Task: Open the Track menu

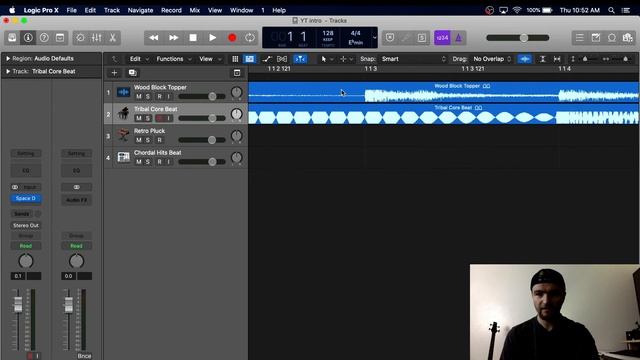Action: point(112,10)
